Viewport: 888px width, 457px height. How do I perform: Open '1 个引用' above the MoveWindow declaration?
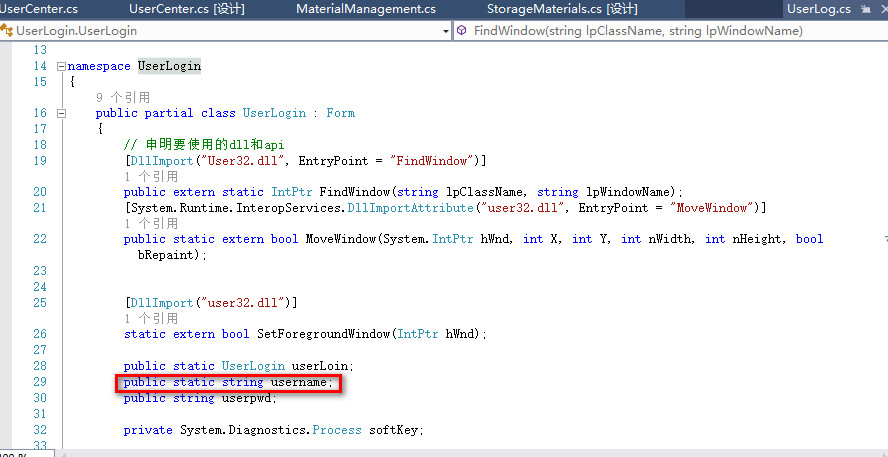tap(151, 223)
